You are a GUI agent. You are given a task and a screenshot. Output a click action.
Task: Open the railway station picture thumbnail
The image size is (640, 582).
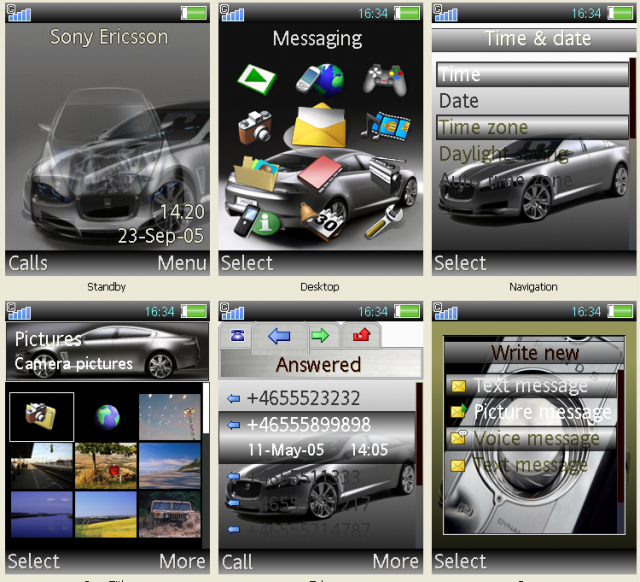coord(42,466)
